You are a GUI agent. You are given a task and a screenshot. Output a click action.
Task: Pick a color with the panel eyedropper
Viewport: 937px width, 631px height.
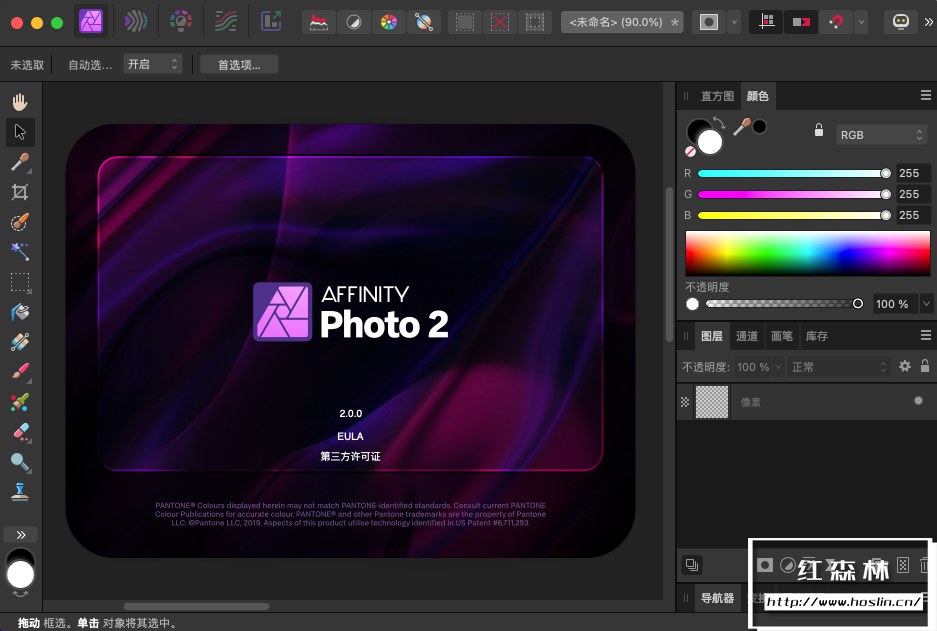742,126
